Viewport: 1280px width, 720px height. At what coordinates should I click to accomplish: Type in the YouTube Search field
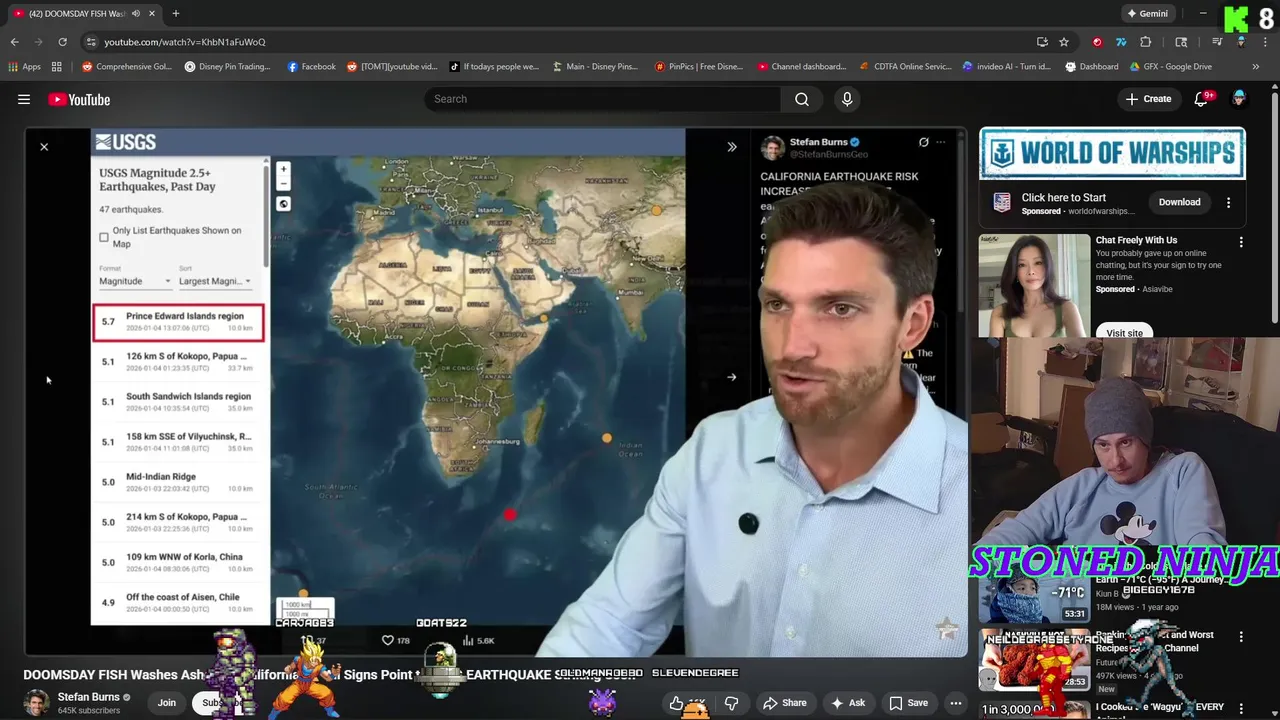(603, 99)
